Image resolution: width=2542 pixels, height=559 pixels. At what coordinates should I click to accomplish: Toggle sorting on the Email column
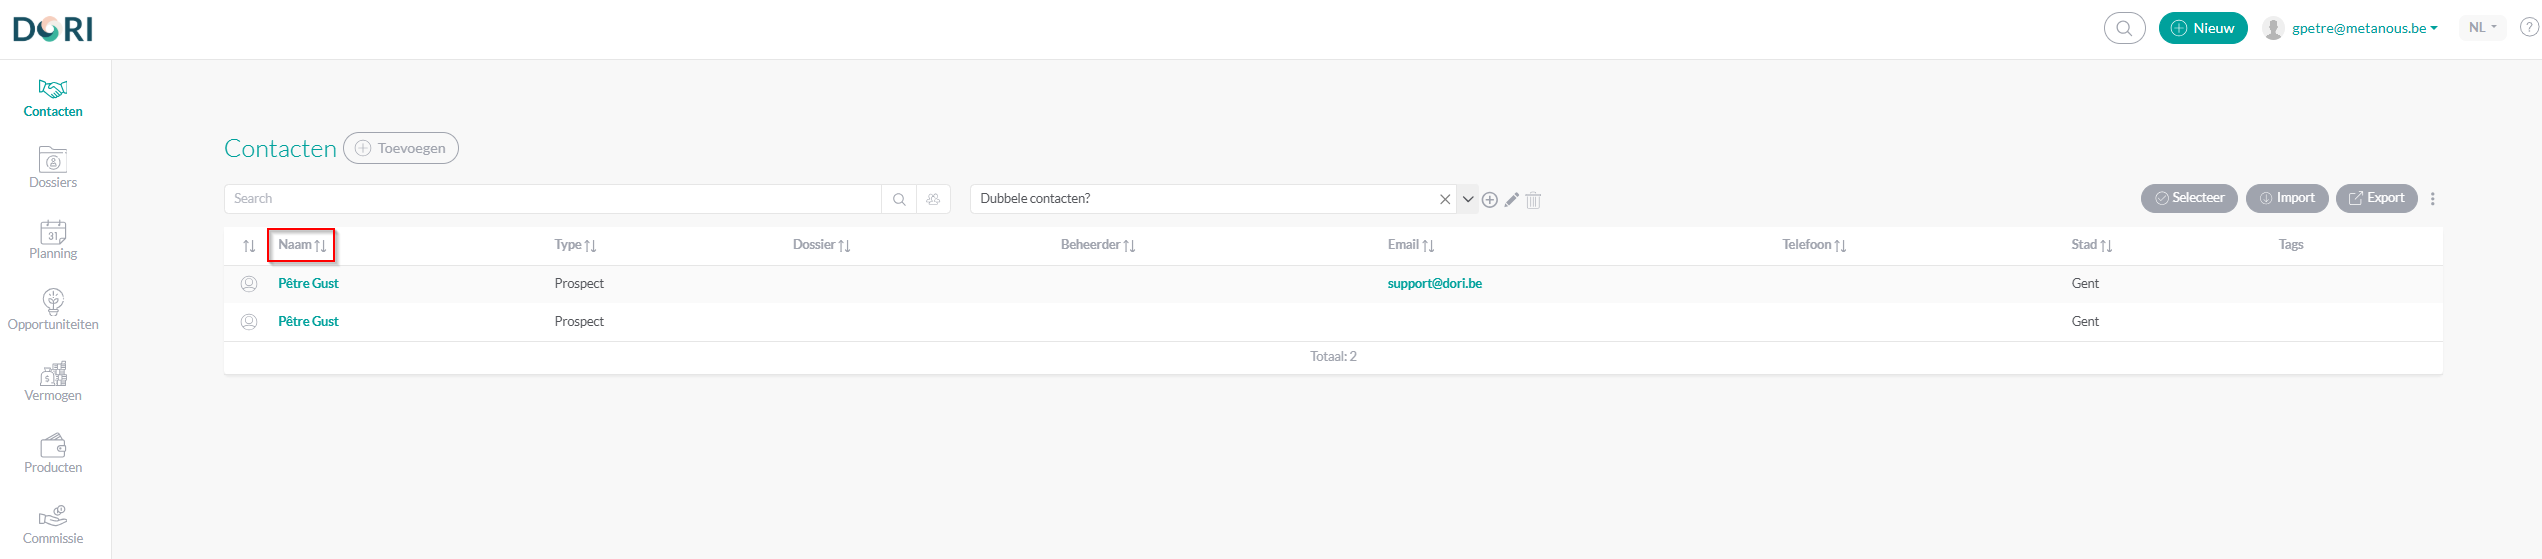(x=1410, y=245)
